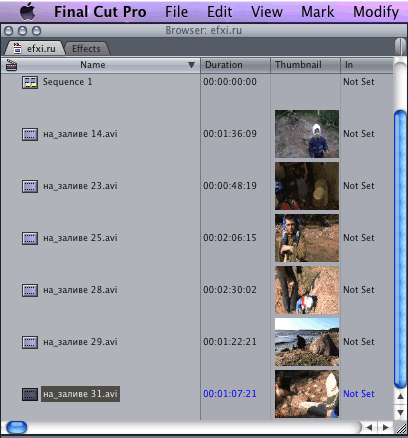Click thumbnail of на_заливе 28.avi
The height and width of the screenshot is (438, 408).
coord(307,290)
